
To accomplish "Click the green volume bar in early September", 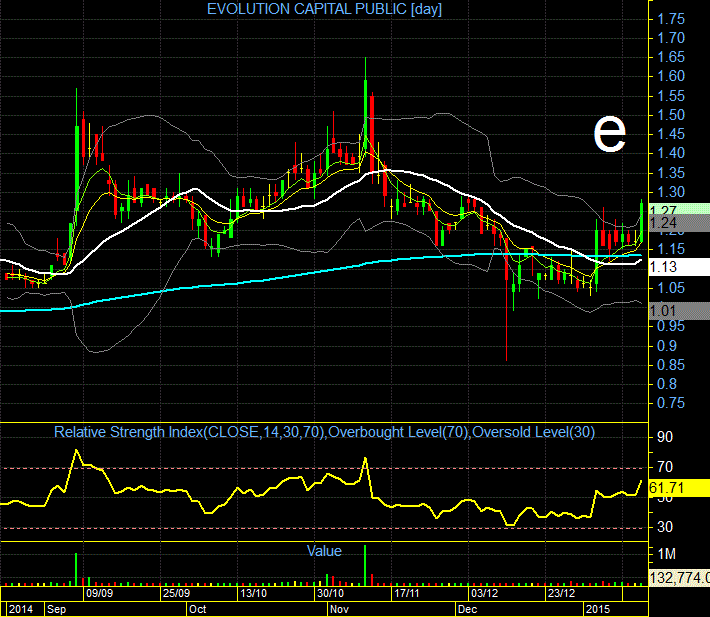I will [76, 569].
